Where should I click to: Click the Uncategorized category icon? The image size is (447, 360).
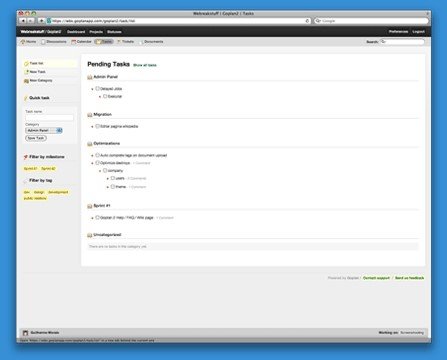click(x=90, y=235)
